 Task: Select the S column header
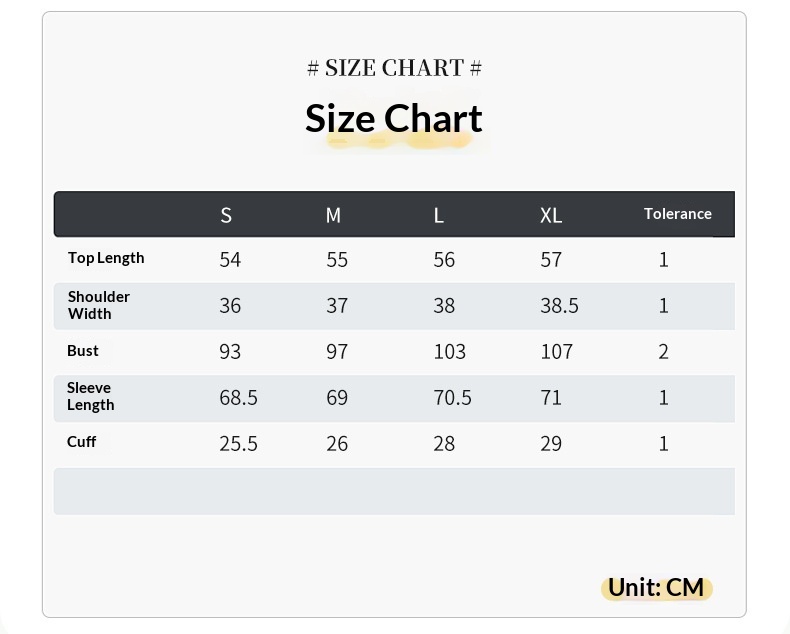pyautogui.click(x=226, y=215)
